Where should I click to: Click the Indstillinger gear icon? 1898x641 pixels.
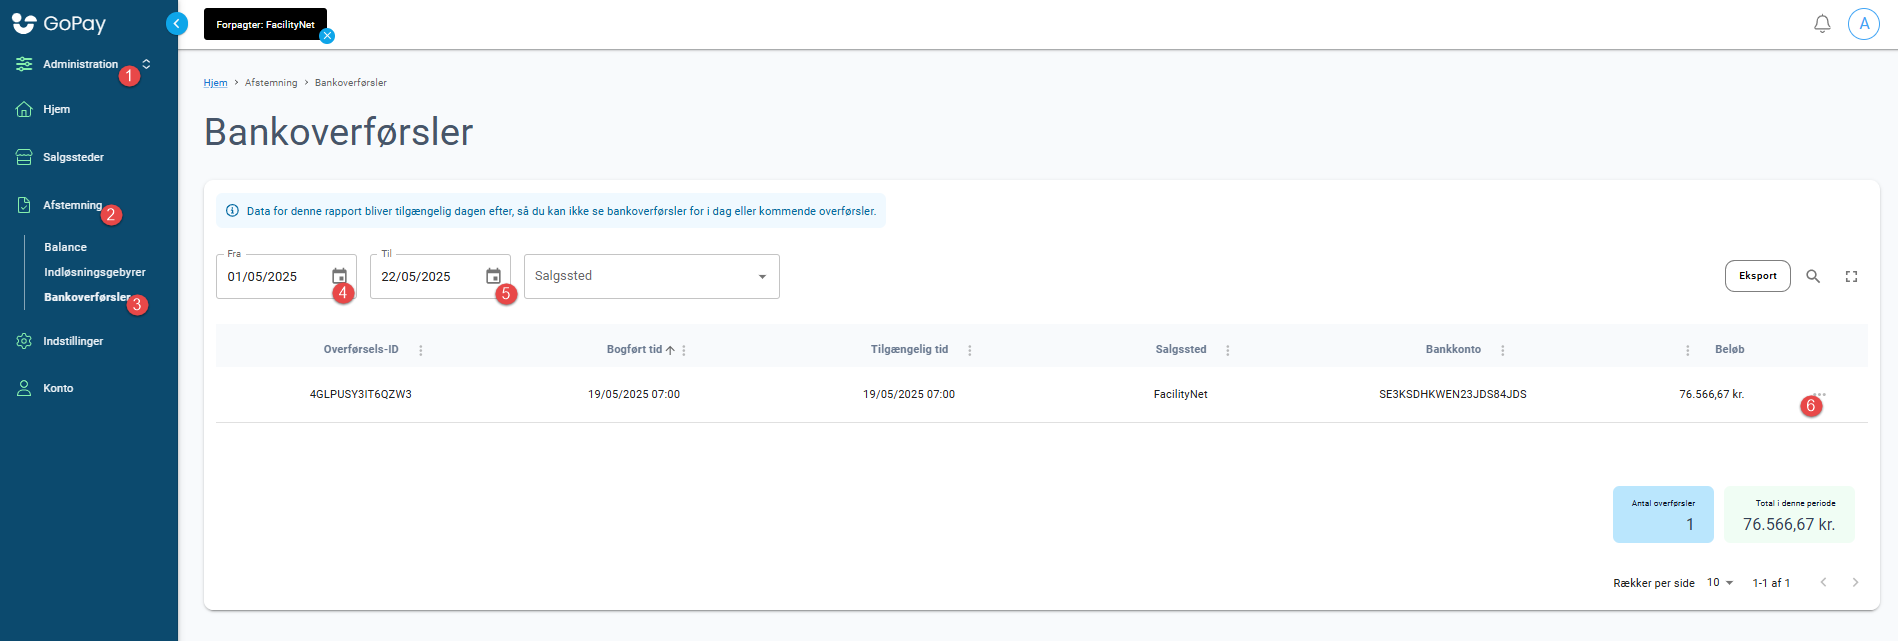[24, 341]
